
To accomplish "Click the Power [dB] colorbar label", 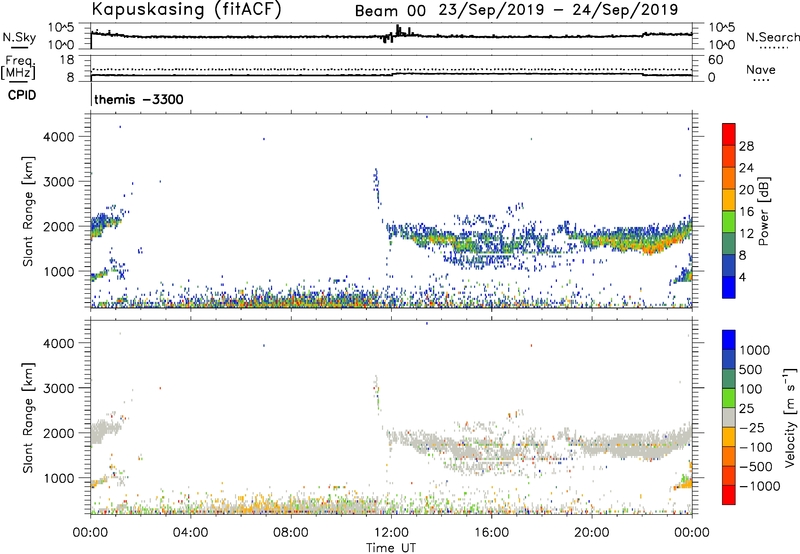I will coord(763,211).
